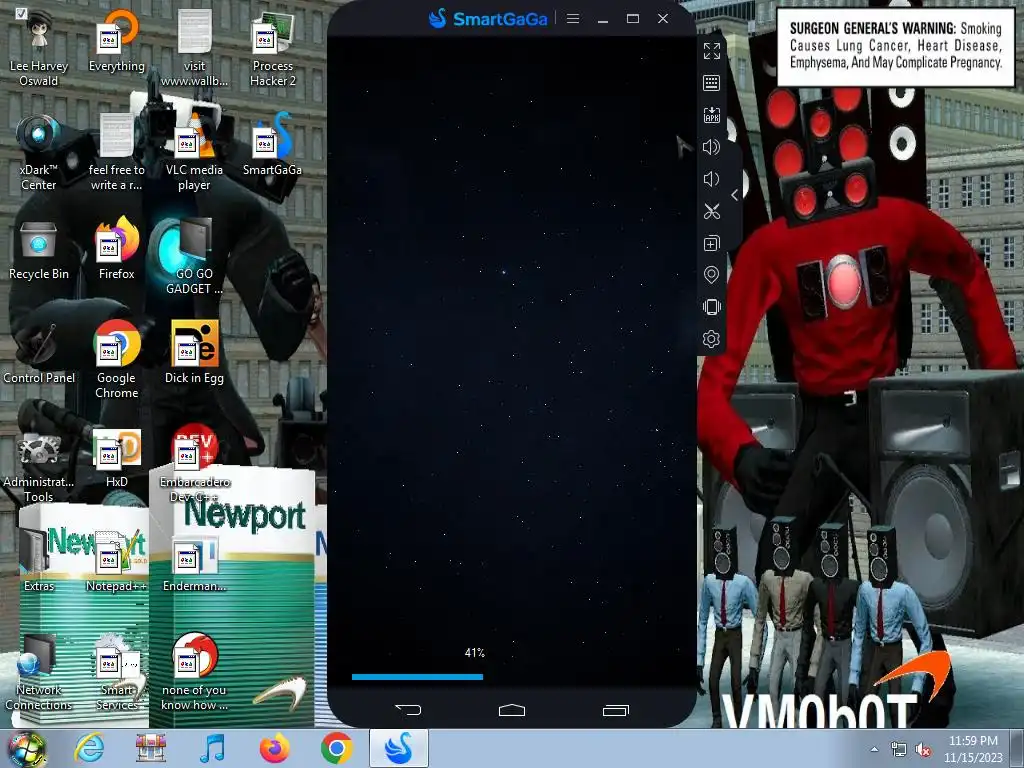
Task: Collapse the SmartGaGa side toolbar arrow
Action: coord(735,195)
